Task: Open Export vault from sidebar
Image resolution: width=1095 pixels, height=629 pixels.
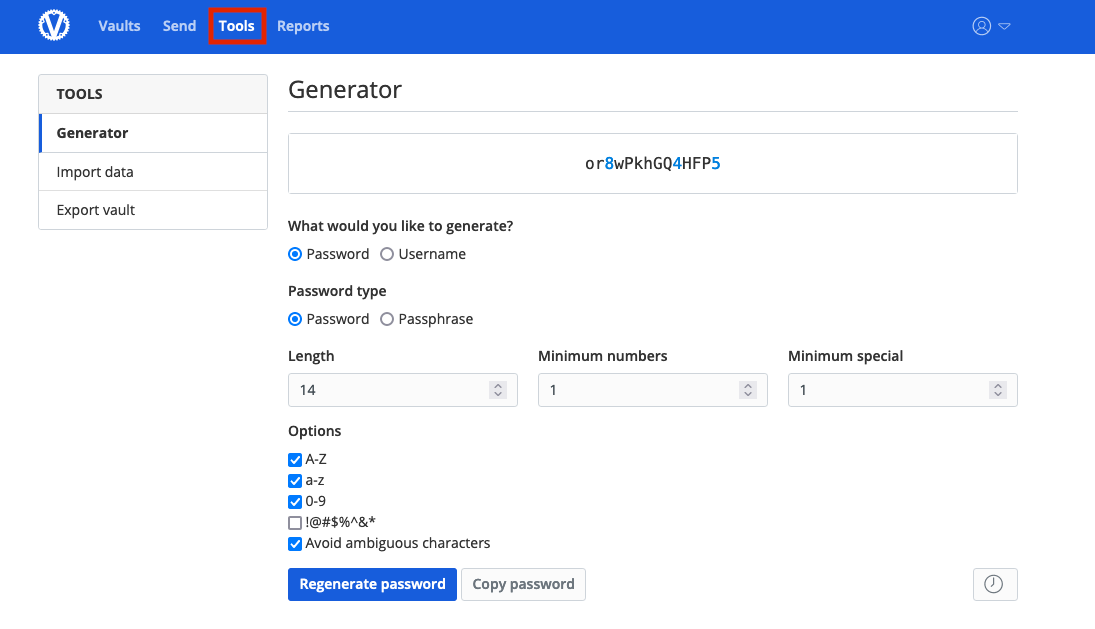Action: point(96,210)
